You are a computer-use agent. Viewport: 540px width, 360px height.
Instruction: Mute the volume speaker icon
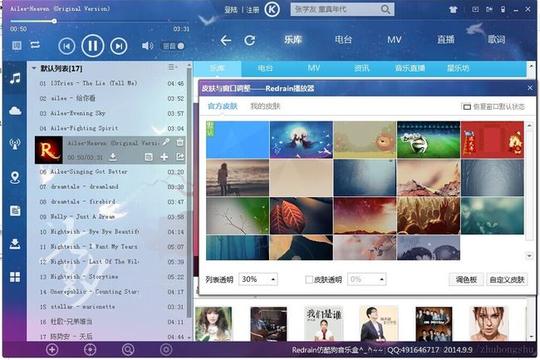(147, 45)
